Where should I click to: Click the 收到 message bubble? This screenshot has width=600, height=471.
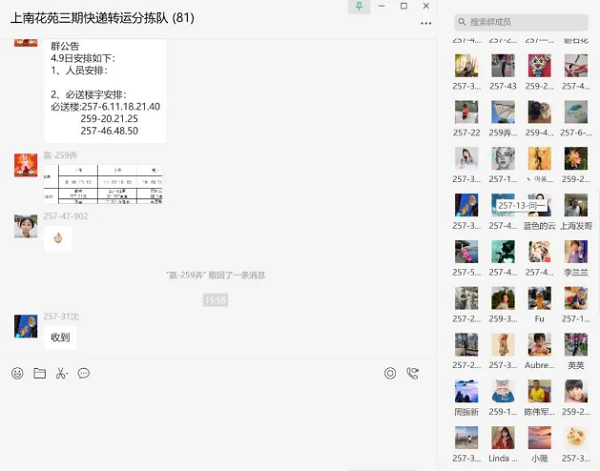click(60, 338)
